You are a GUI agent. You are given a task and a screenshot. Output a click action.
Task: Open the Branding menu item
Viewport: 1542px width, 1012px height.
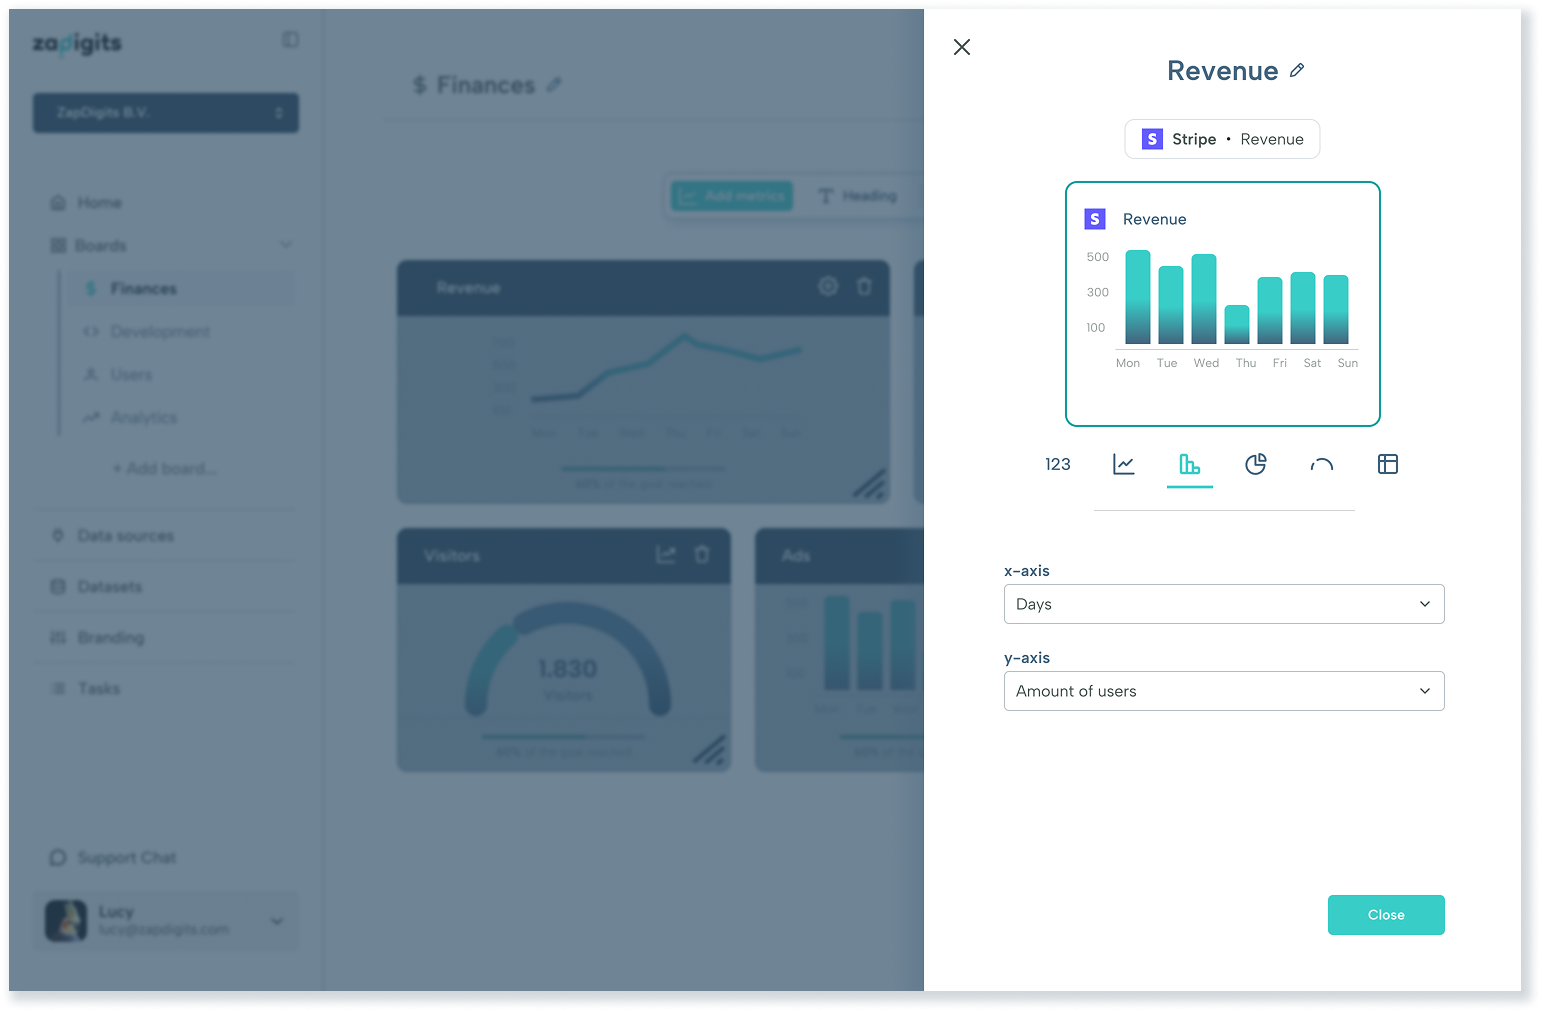110,638
